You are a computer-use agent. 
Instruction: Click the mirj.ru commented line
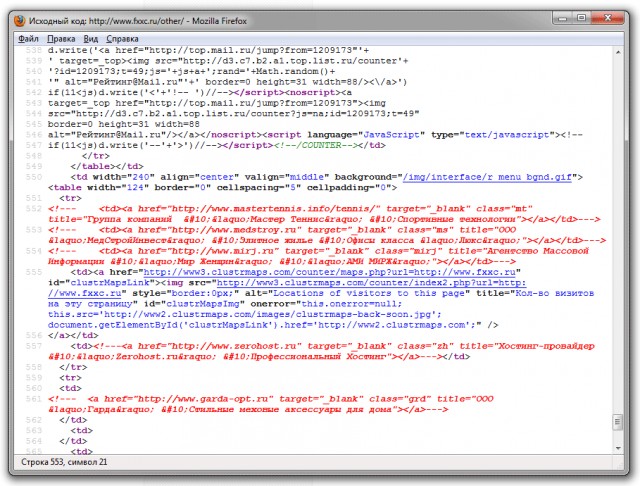point(318,256)
